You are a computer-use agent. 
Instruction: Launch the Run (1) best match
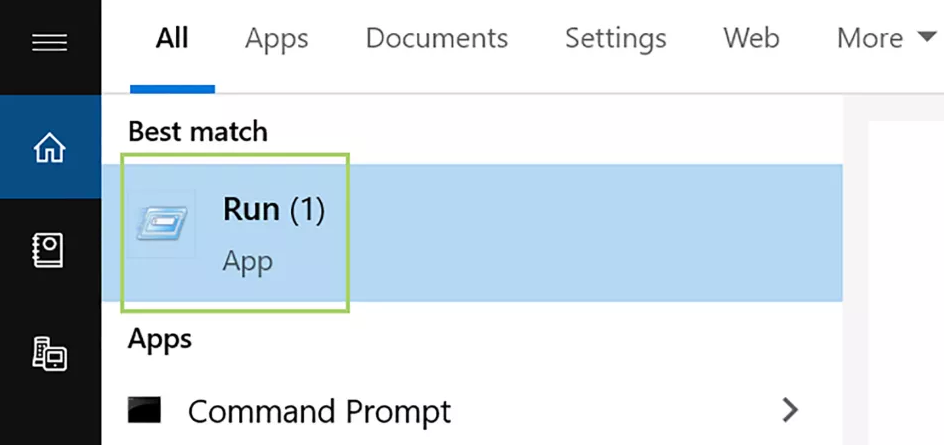coord(473,232)
